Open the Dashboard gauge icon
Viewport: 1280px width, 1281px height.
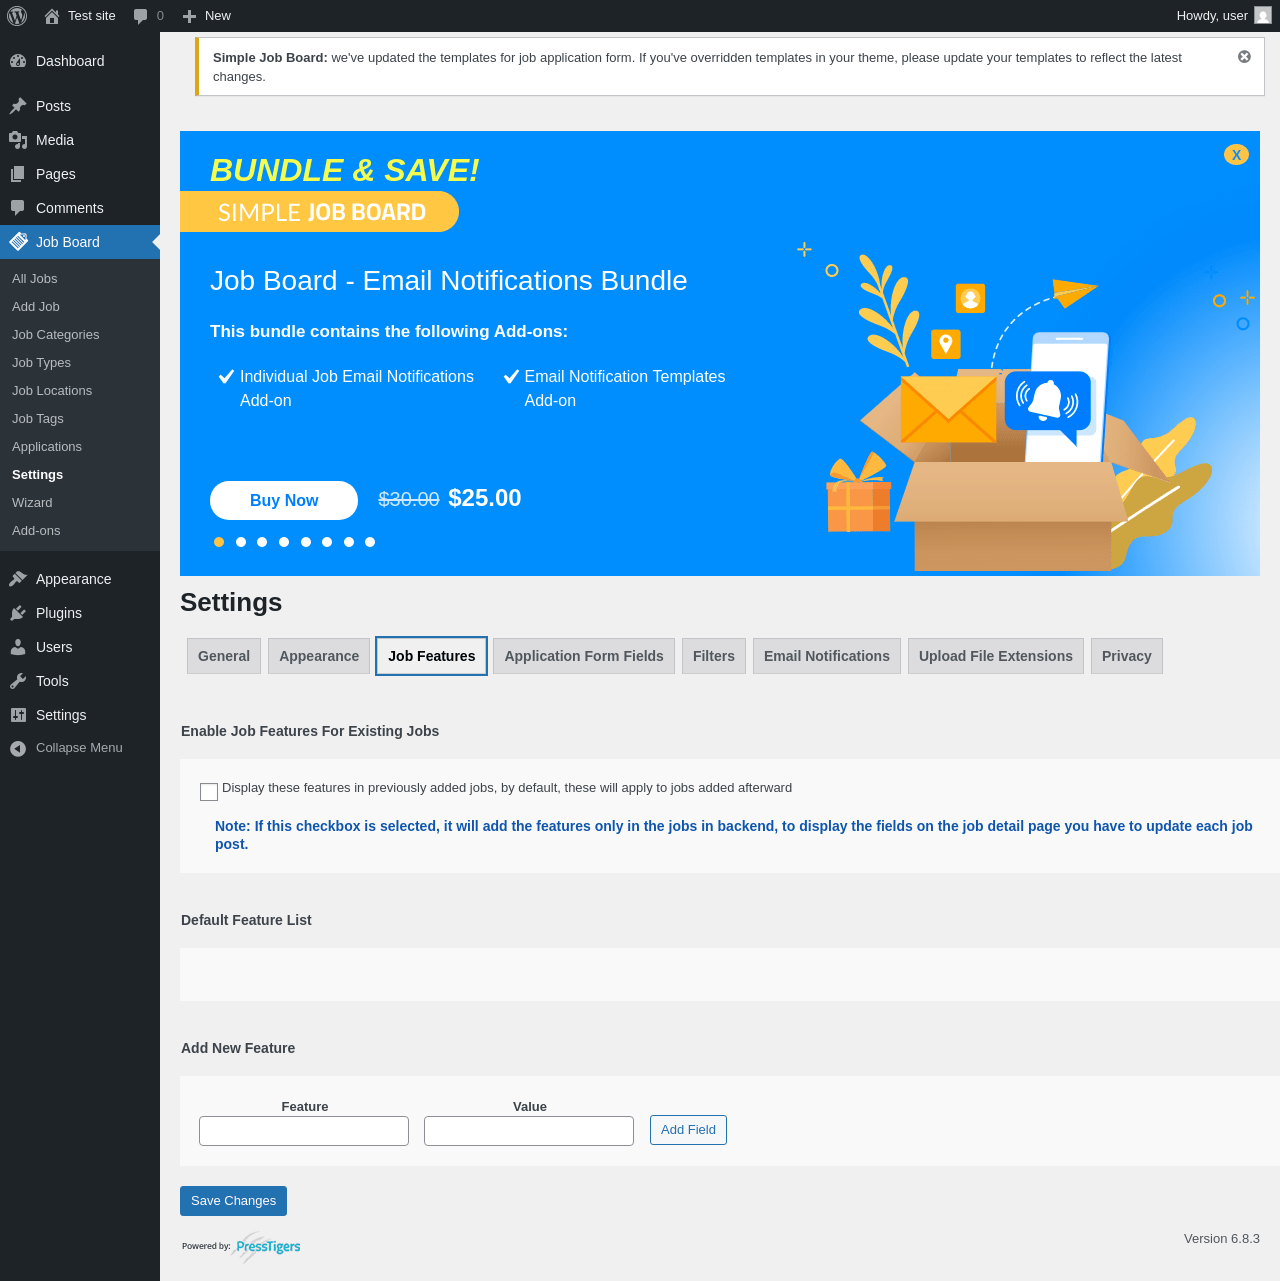(x=18, y=61)
